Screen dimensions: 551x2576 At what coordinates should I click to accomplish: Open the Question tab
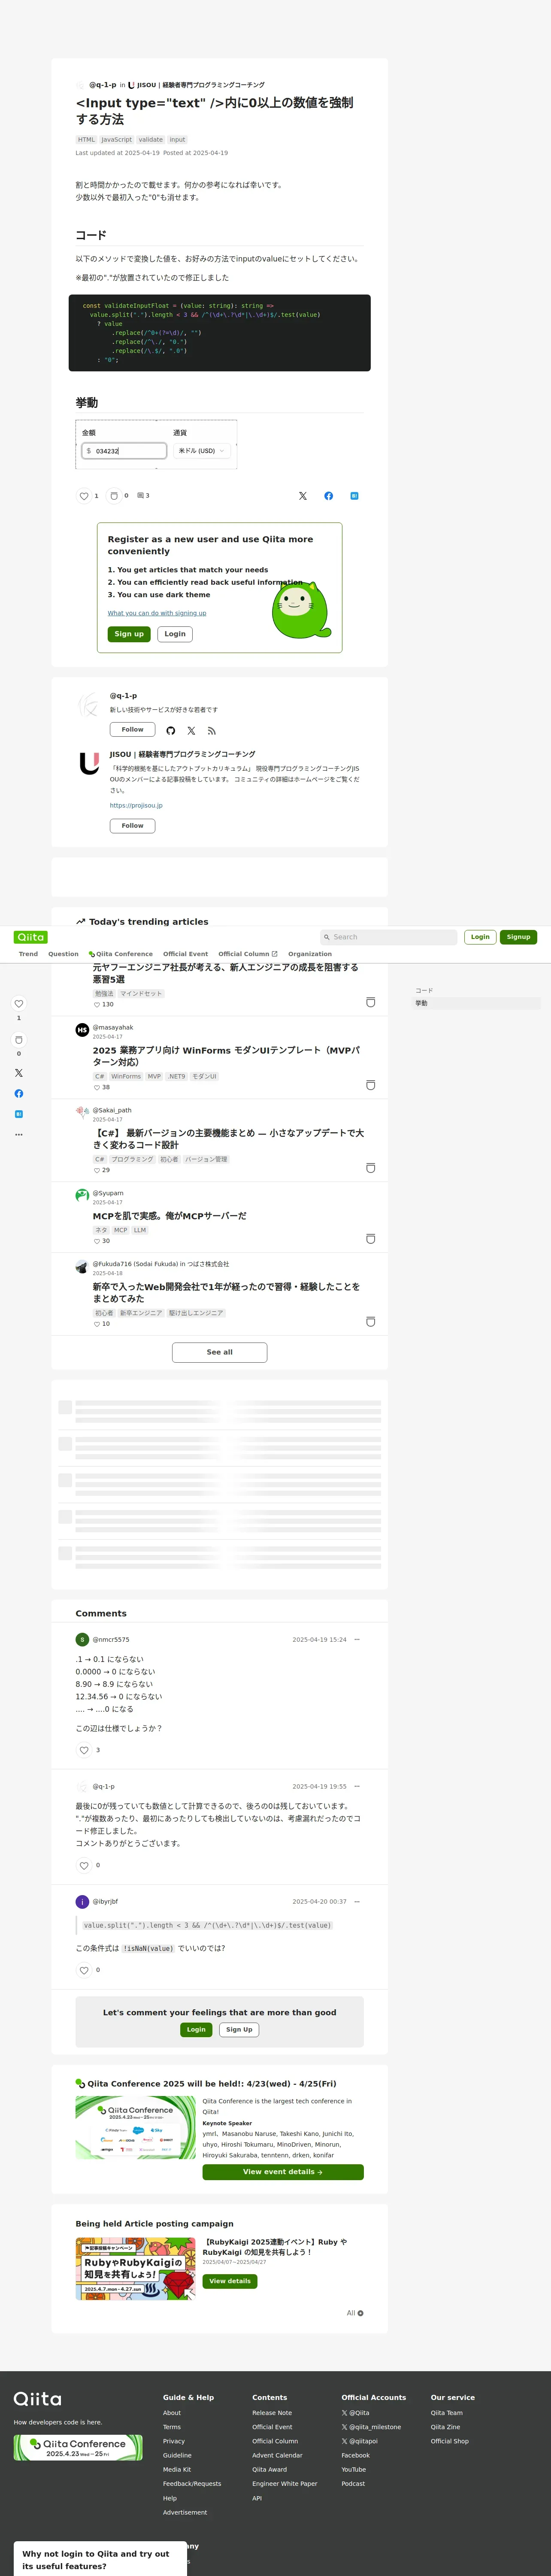(x=63, y=954)
